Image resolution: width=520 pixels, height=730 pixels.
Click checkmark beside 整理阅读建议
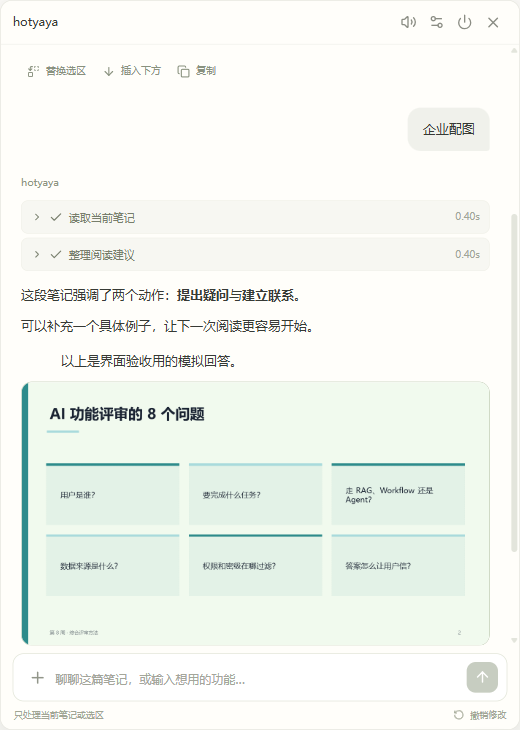56,254
